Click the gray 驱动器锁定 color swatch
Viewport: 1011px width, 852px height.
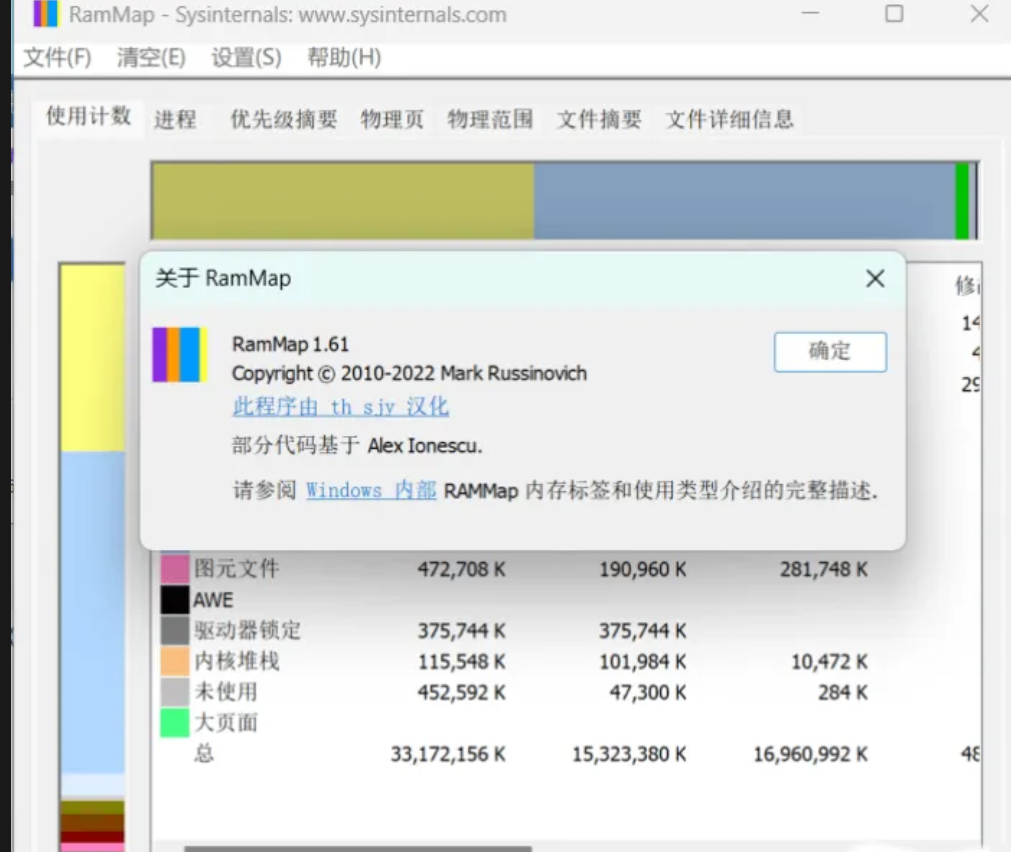point(175,630)
